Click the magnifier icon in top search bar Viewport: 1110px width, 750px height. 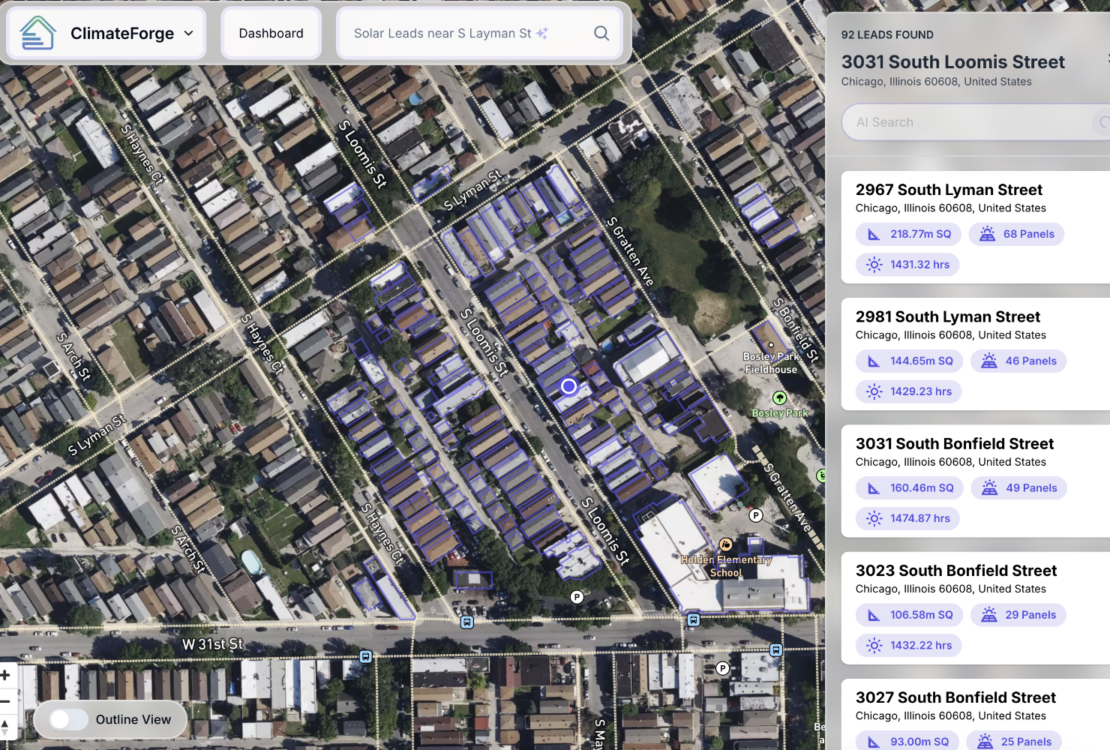click(x=601, y=33)
